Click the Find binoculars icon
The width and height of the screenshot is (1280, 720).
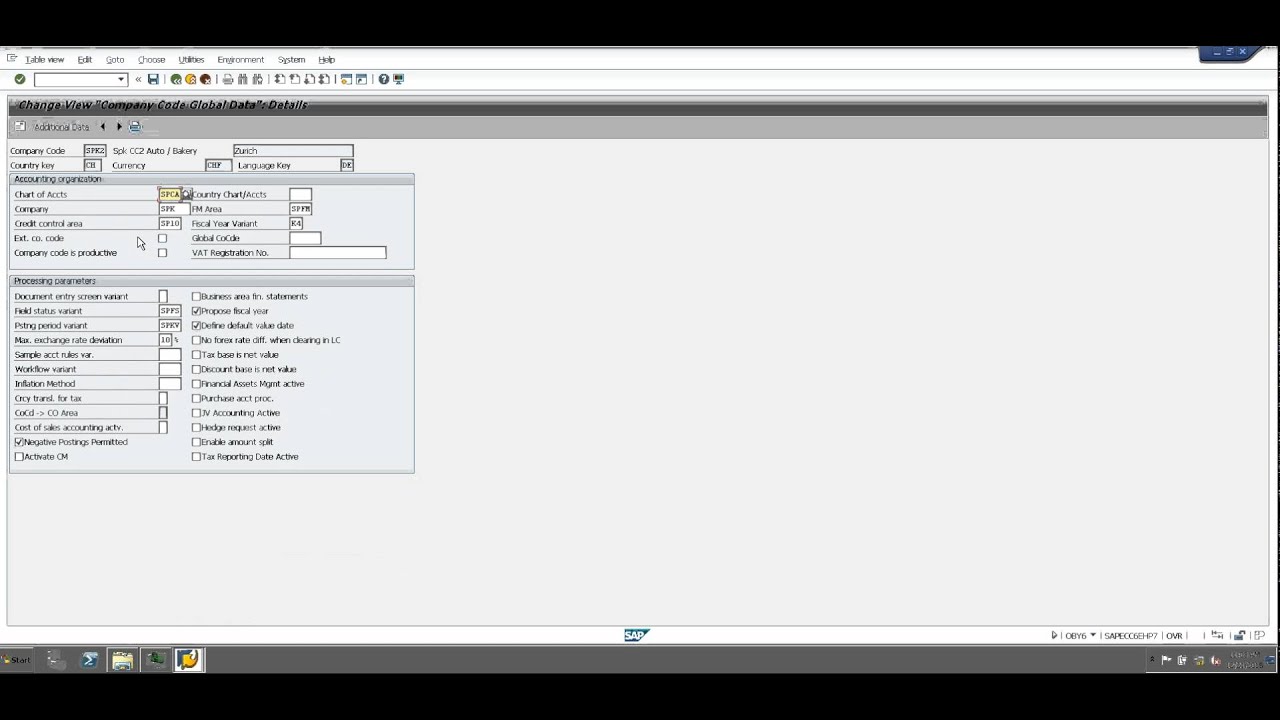coord(243,79)
